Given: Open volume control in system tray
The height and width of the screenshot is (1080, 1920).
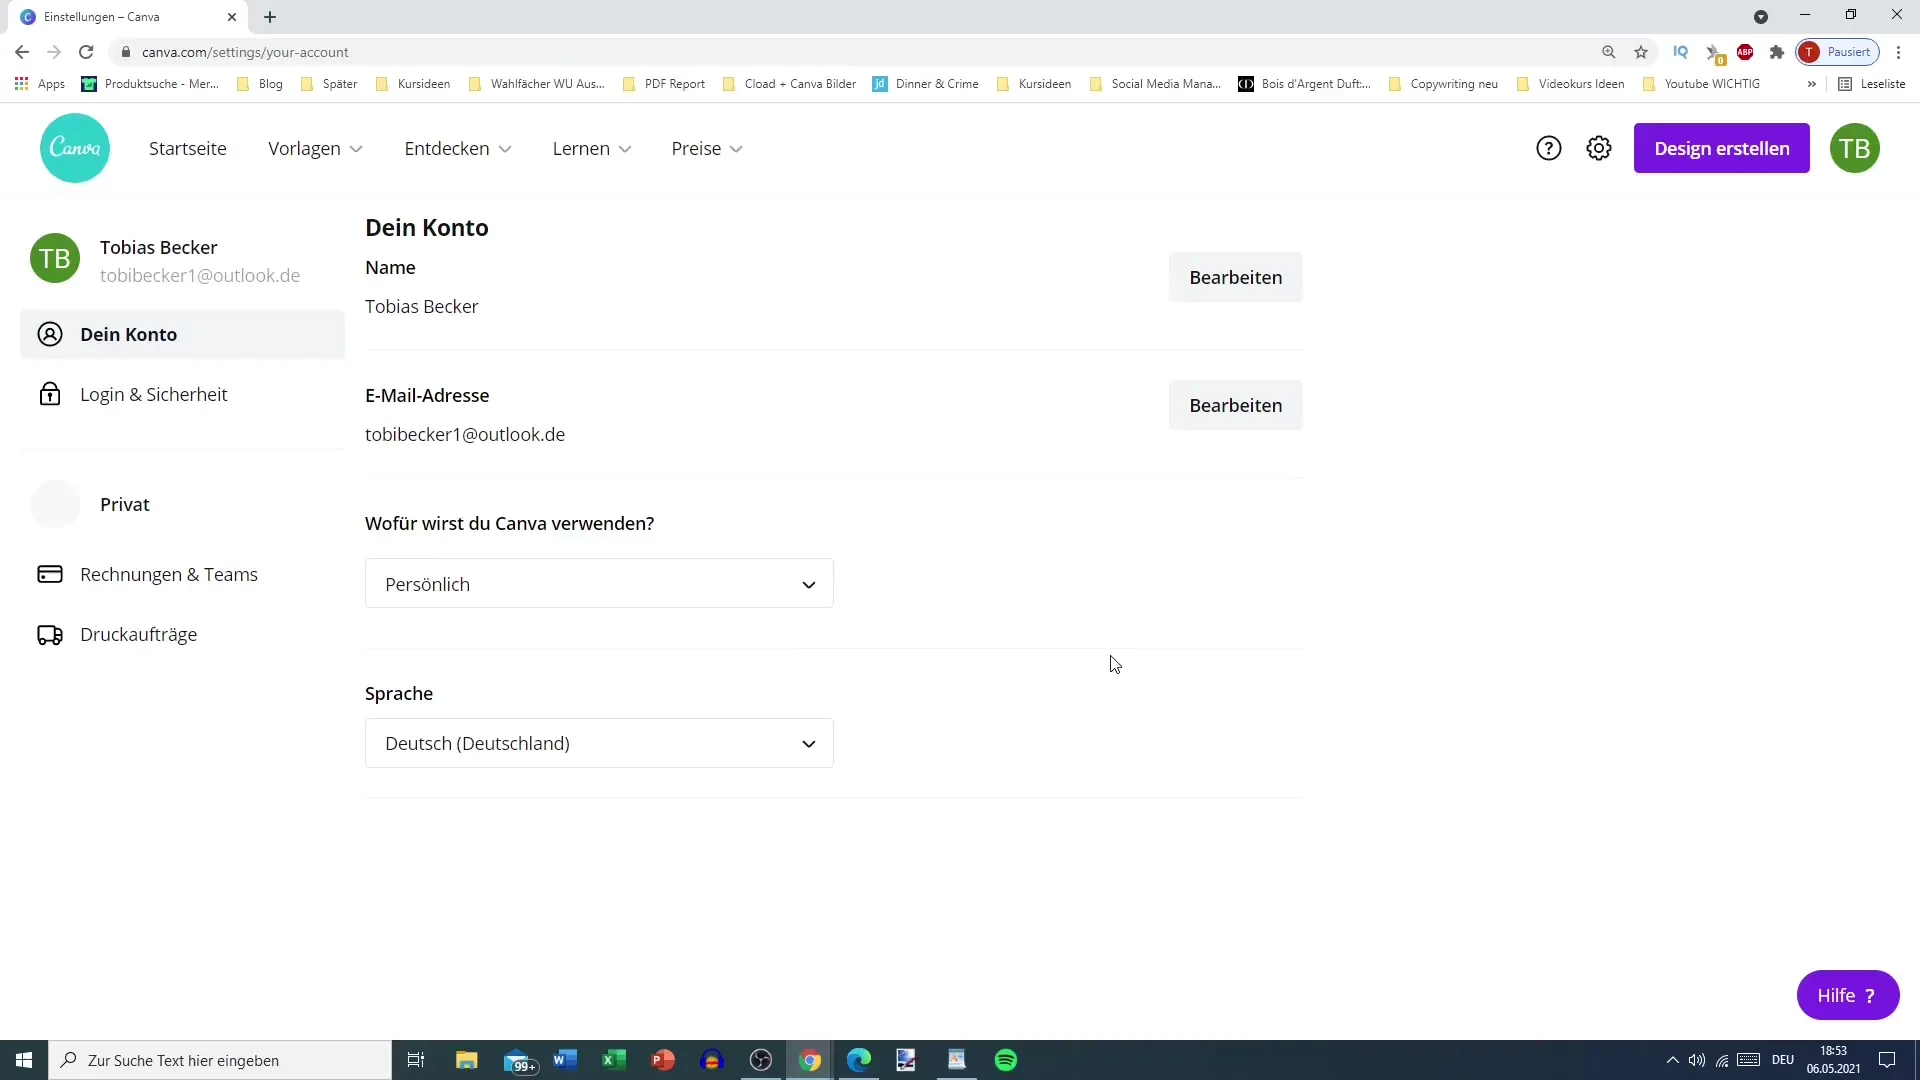Looking at the screenshot, I should [1696, 1060].
